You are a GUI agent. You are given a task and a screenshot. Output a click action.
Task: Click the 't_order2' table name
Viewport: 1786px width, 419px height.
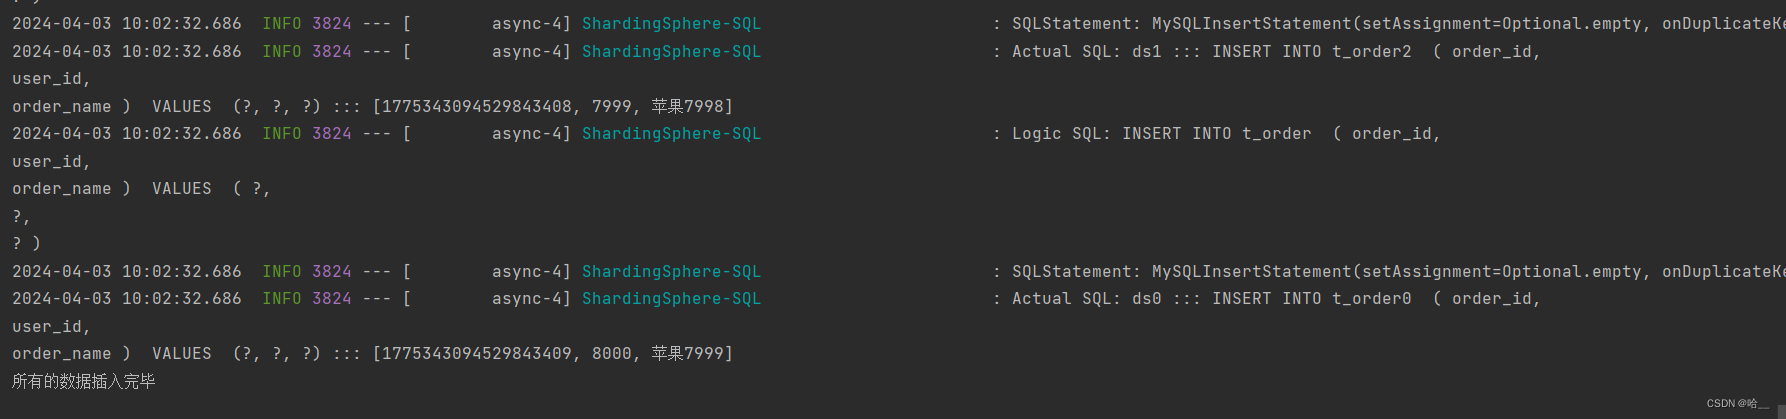click(1371, 51)
